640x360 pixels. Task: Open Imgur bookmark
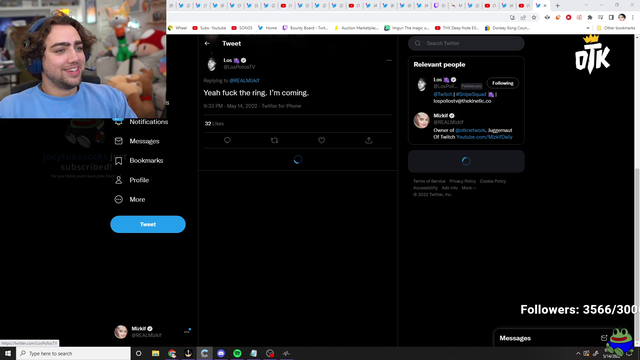coord(407,28)
